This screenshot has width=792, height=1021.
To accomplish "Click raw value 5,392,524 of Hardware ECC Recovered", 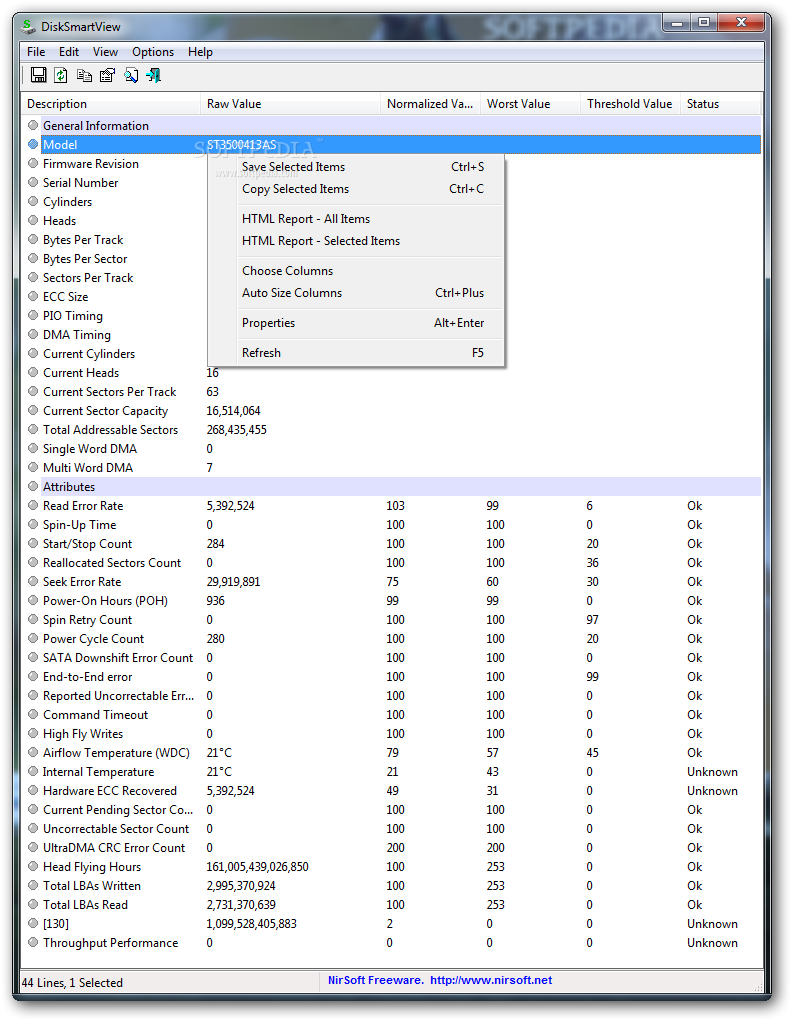I will pyautogui.click(x=231, y=790).
